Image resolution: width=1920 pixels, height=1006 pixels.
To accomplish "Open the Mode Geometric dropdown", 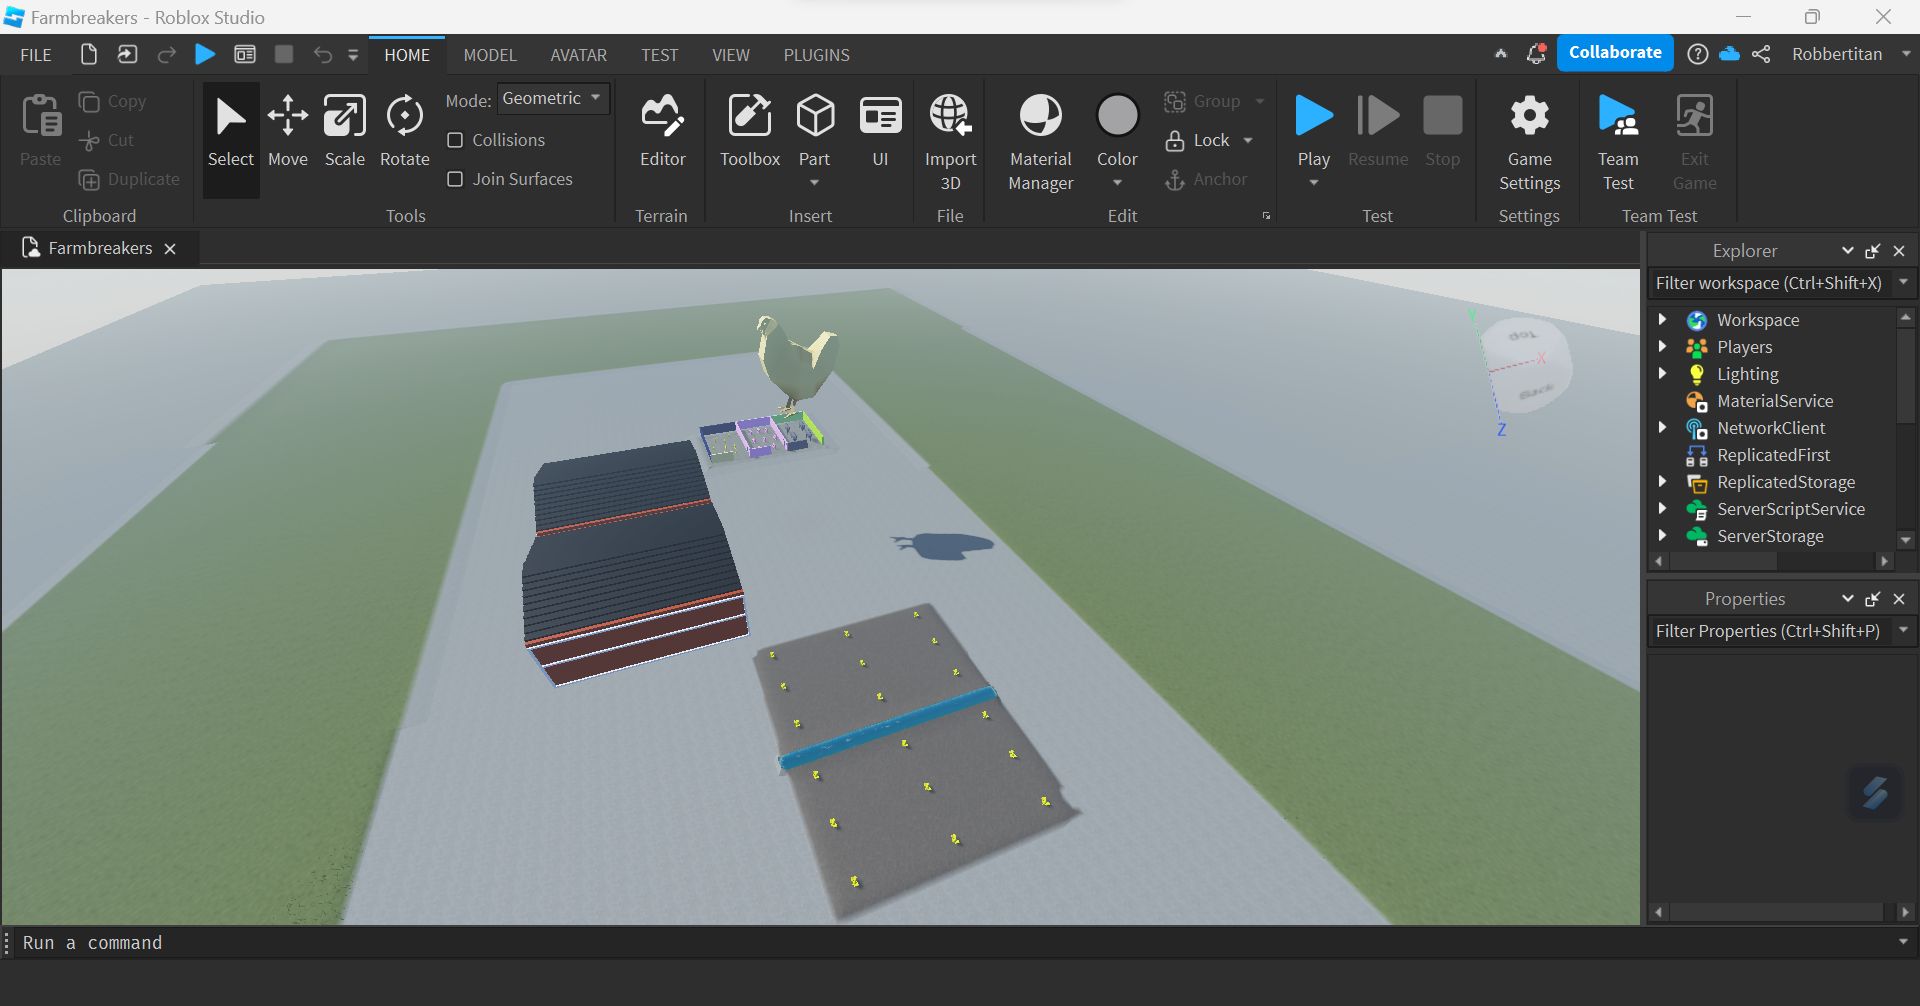I will [553, 98].
